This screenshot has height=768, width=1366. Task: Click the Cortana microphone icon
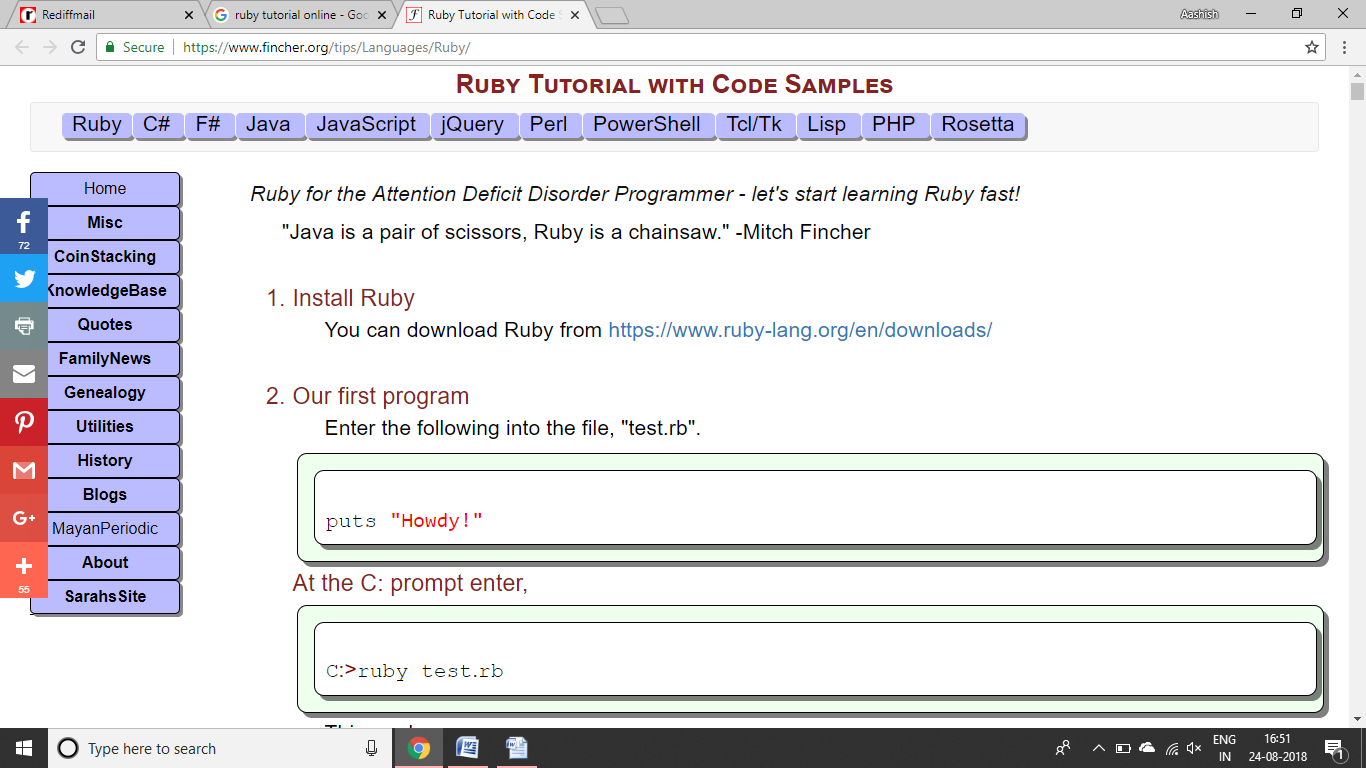[x=372, y=748]
